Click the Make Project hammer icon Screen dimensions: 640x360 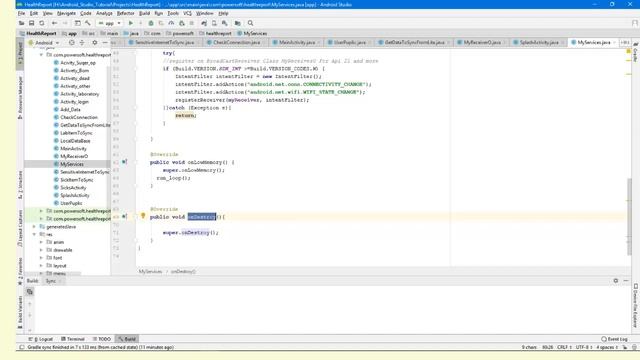[87, 23]
